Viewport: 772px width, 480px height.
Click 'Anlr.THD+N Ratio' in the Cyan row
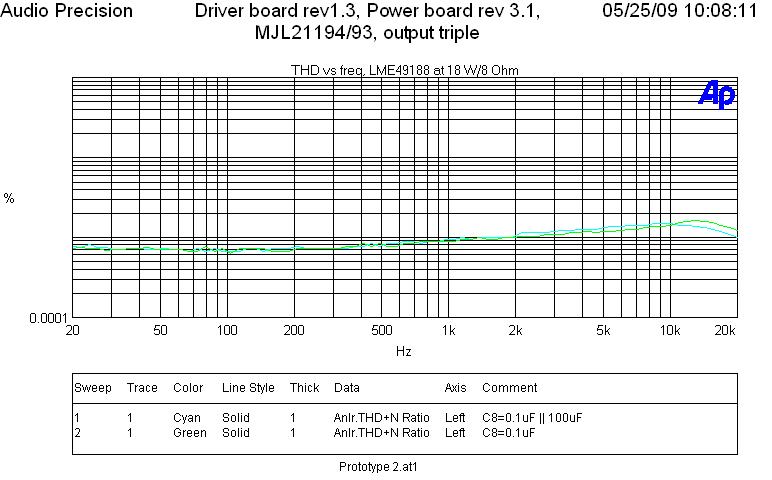382,418
